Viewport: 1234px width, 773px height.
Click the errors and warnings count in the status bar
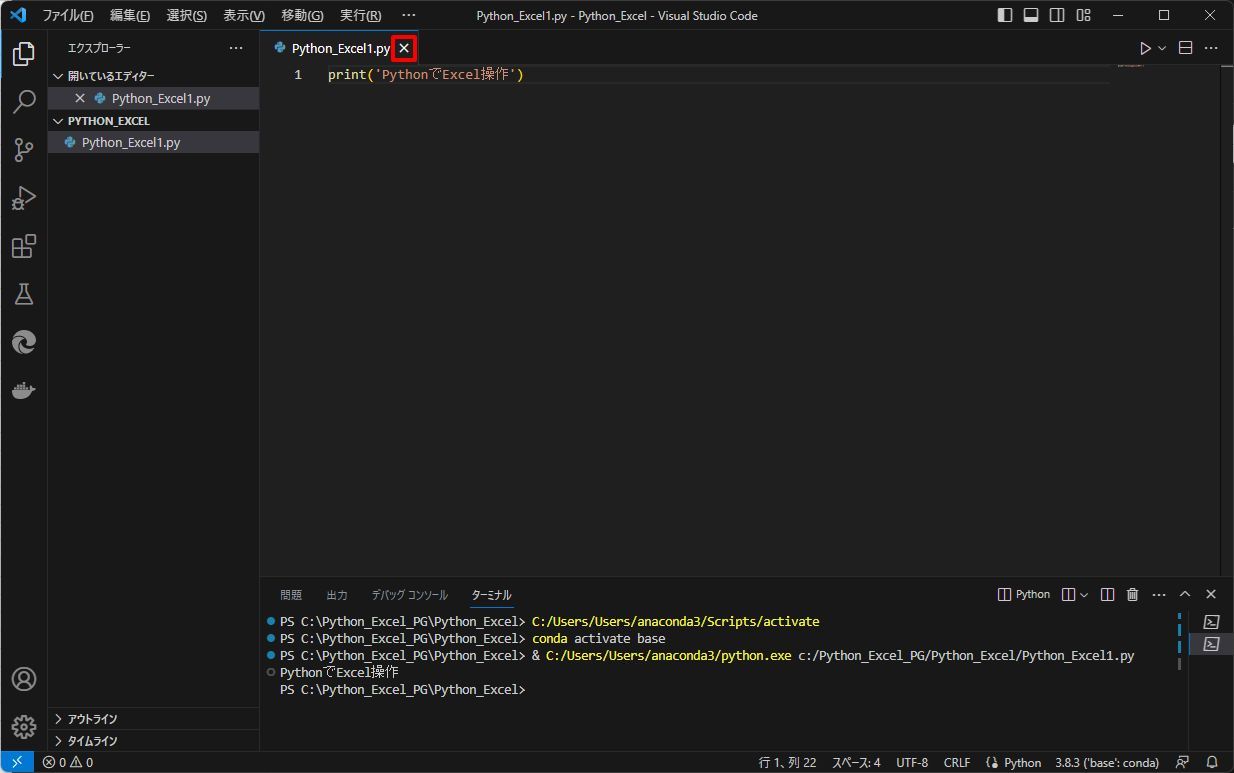coord(67,762)
